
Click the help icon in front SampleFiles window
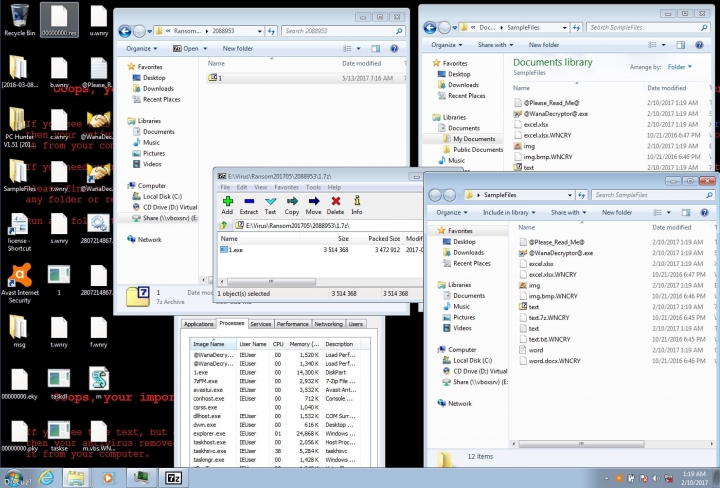pyautogui.click(x=704, y=213)
